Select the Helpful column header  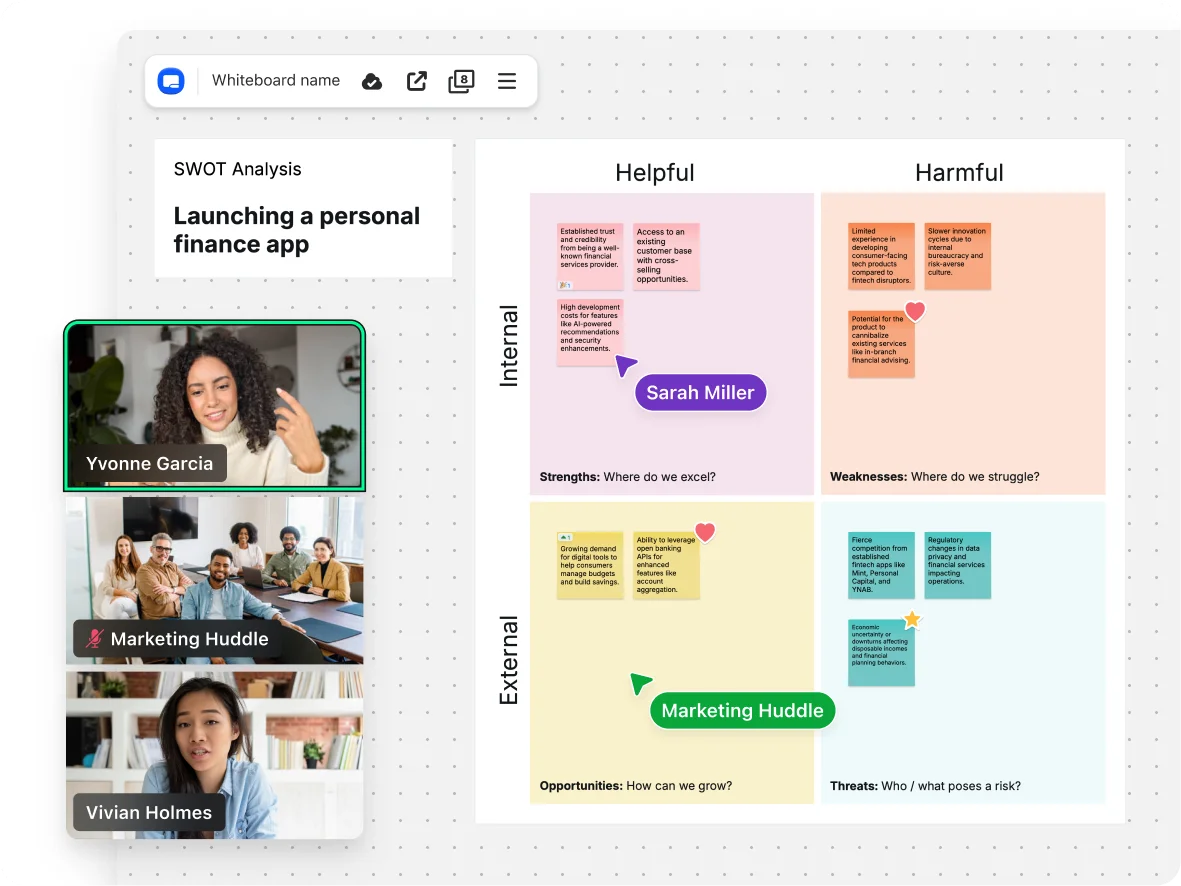[655, 172]
